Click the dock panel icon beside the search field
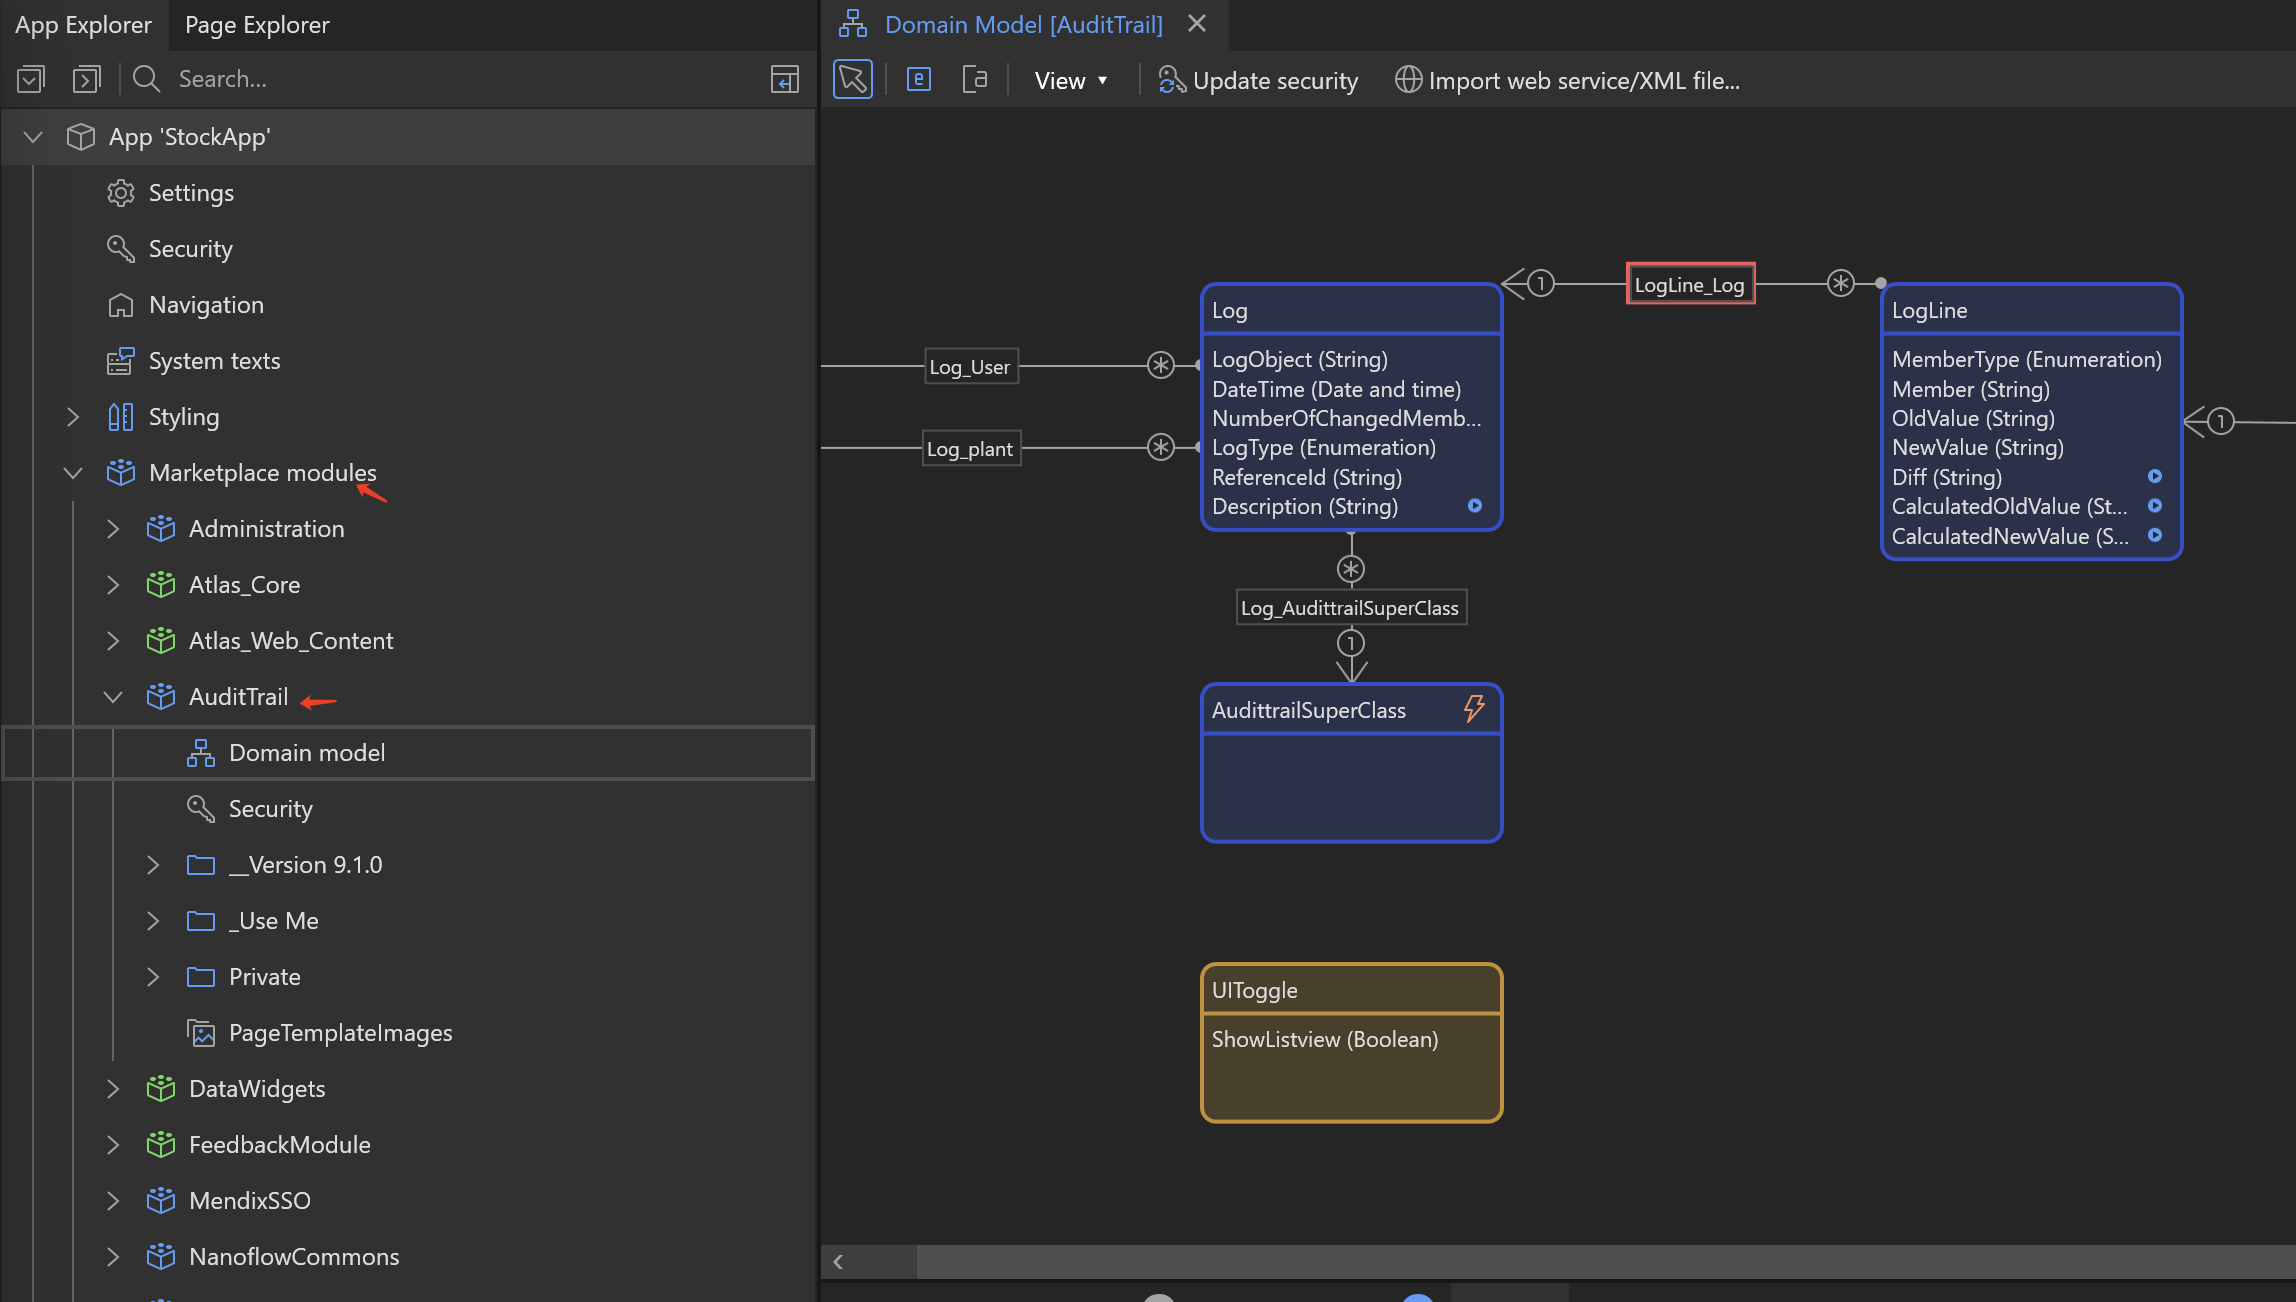Viewport: 2296px width, 1302px height. [784, 79]
